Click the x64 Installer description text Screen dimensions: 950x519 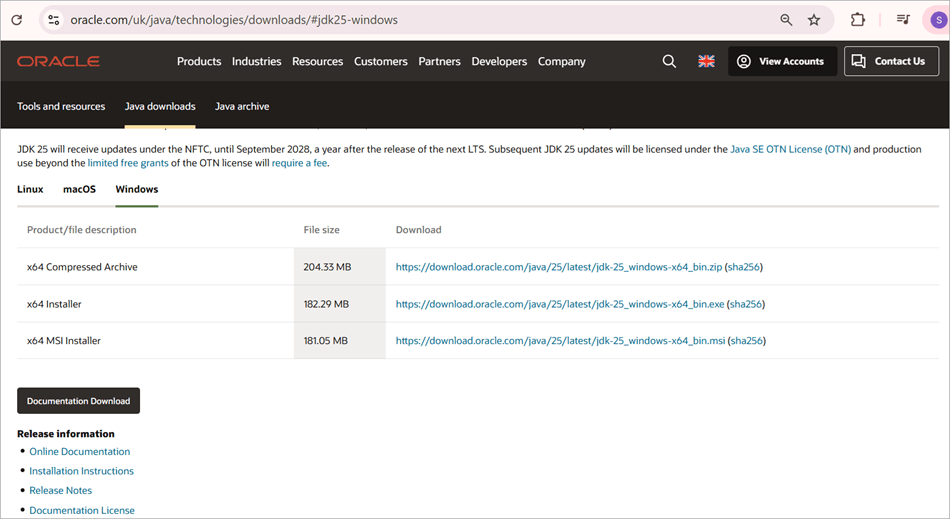[x=54, y=304]
